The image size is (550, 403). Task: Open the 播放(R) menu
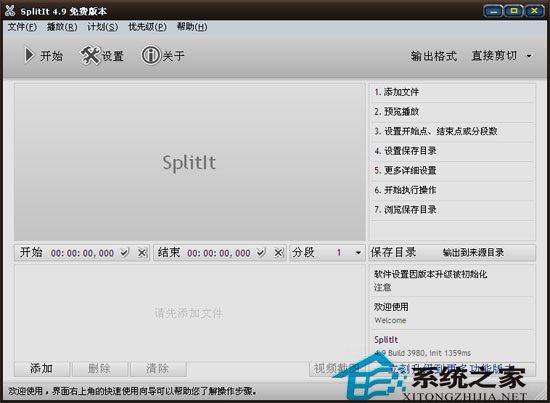pyautogui.click(x=62, y=27)
